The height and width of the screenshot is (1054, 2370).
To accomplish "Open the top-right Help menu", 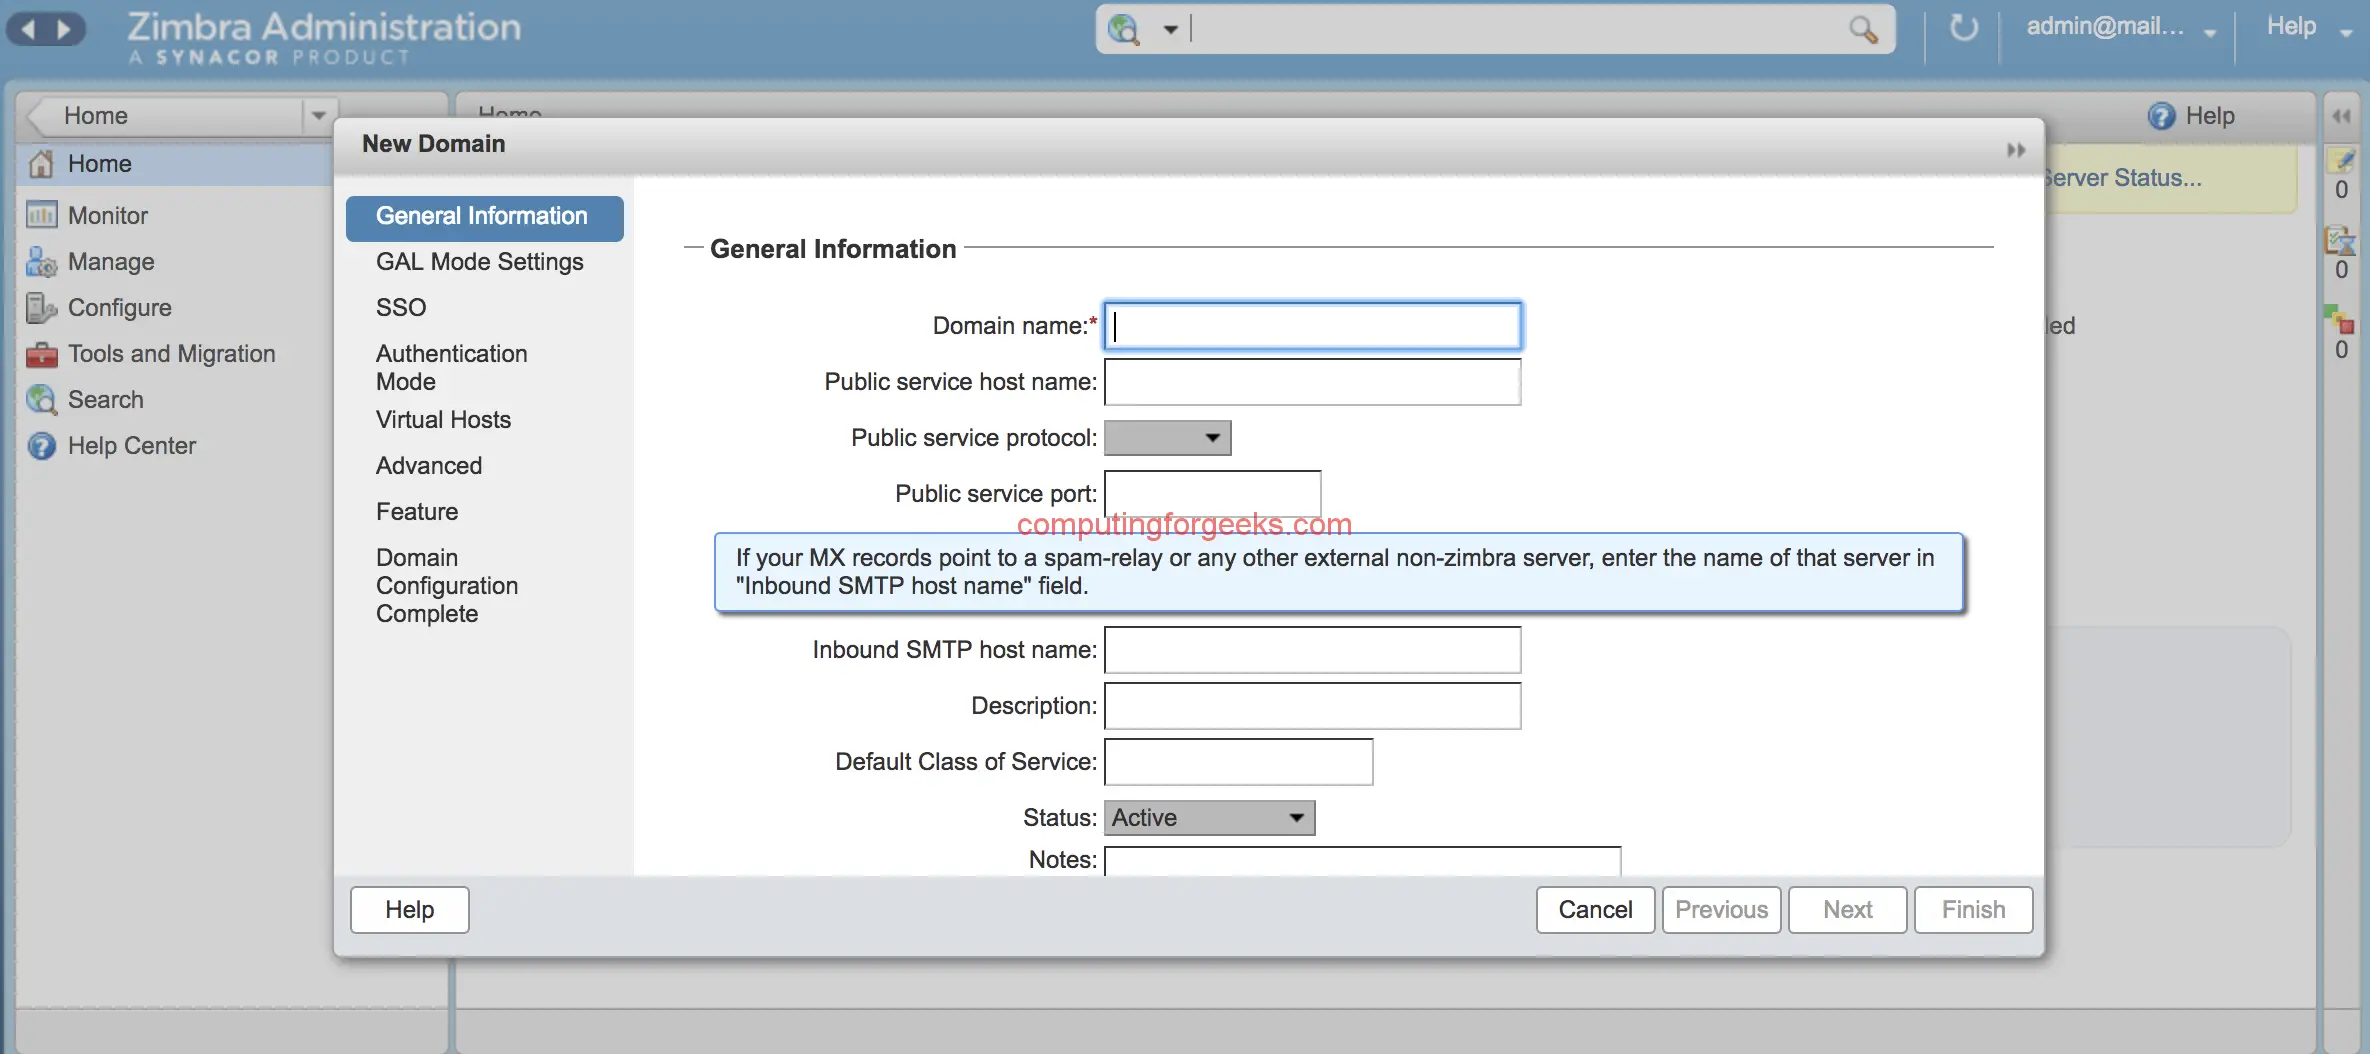I will click(x=2309, y=27).
